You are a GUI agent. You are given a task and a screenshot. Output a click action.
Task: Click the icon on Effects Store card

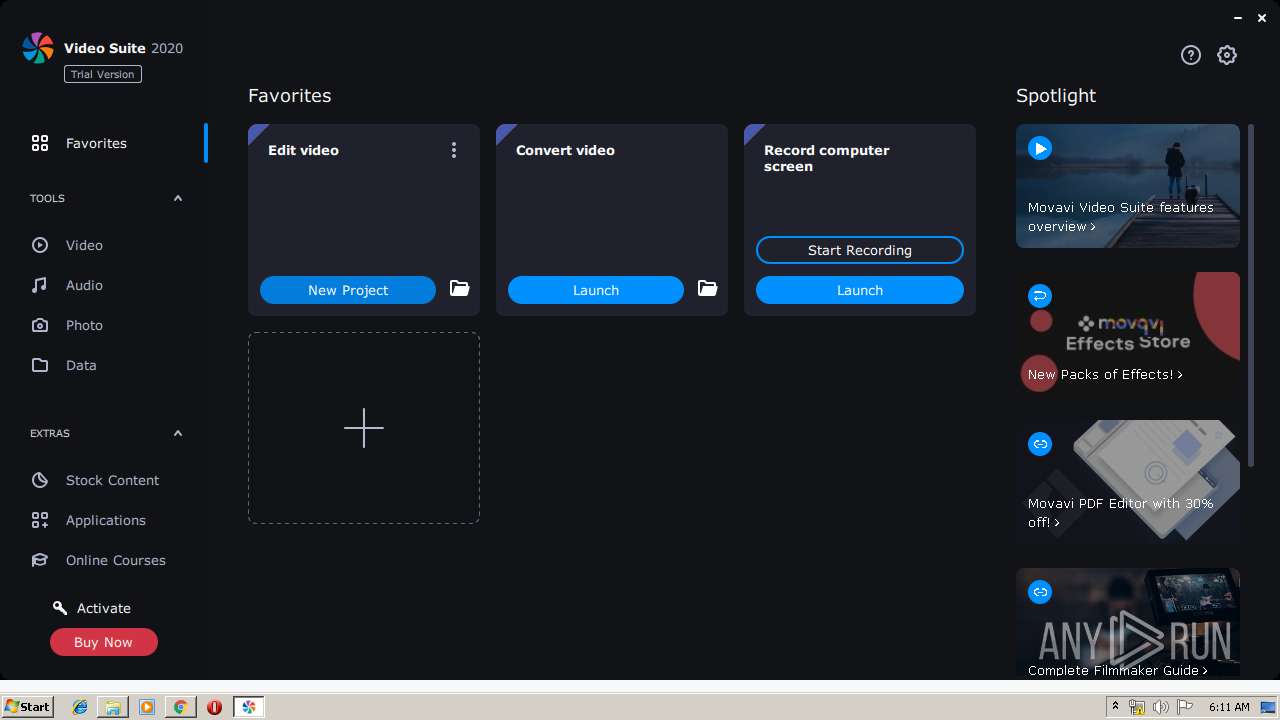pos(1040,296)
